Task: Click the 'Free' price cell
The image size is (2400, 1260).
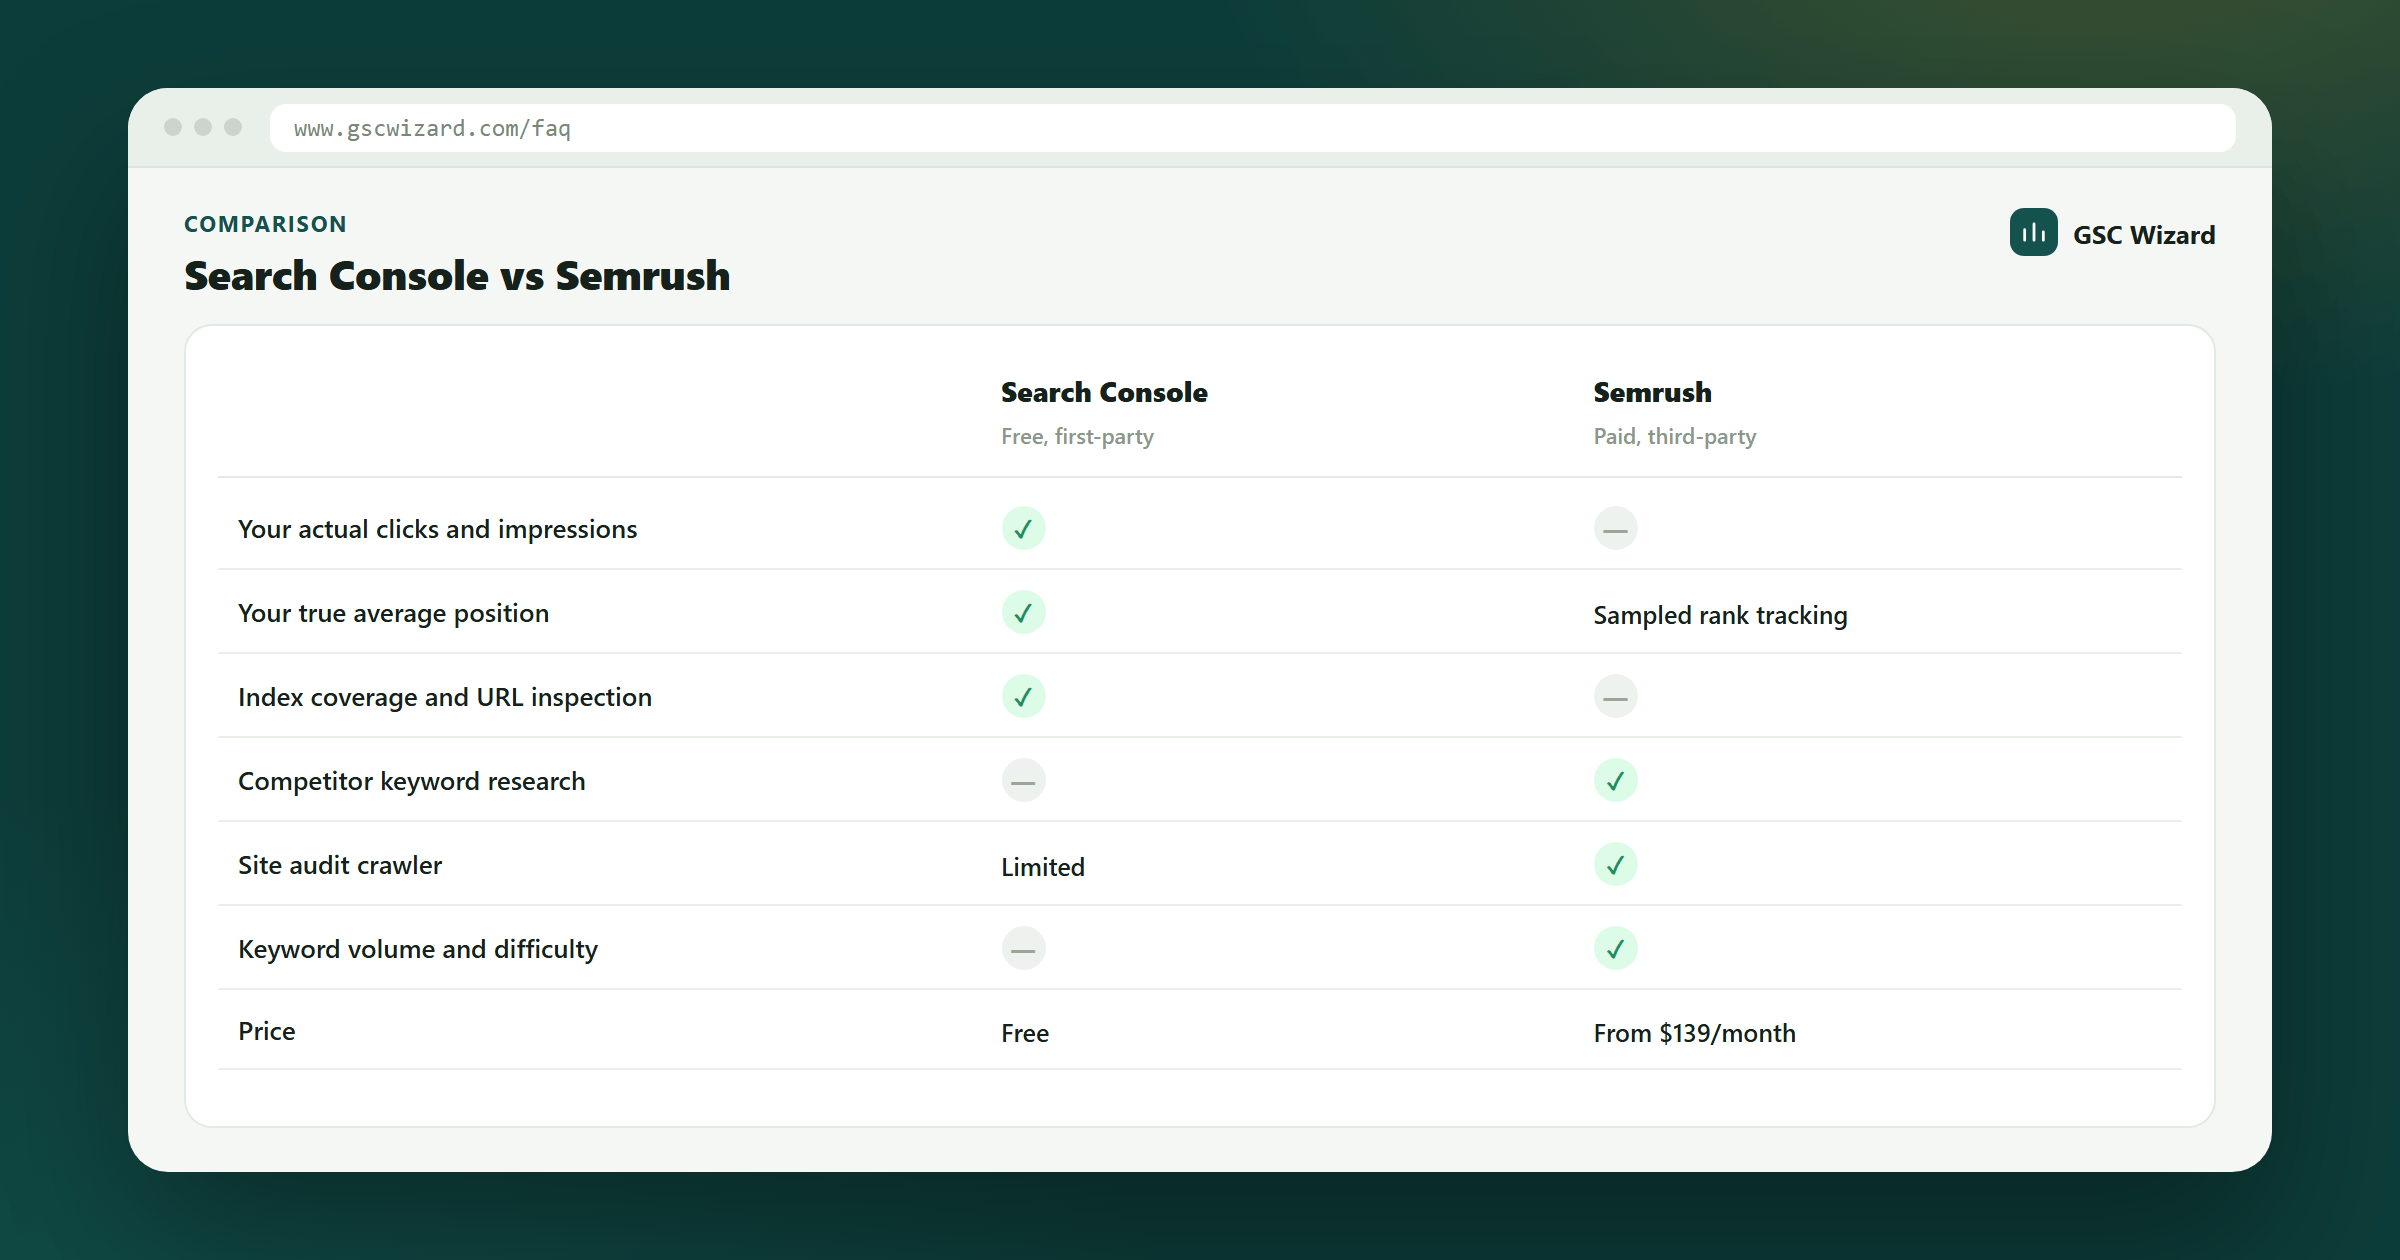Action: coord(1024,1033)
